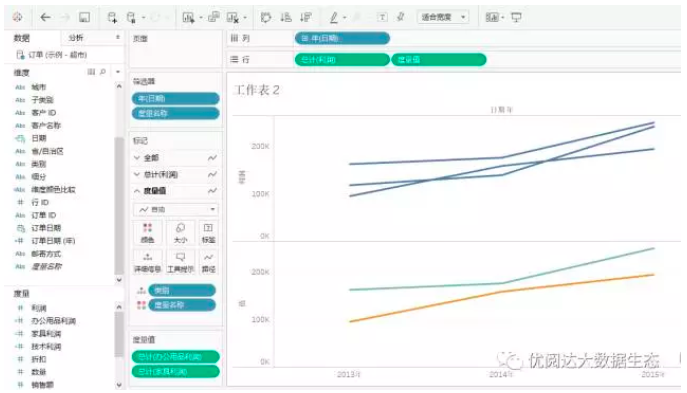Open the Label (标签) marks card button

(208, 233)
